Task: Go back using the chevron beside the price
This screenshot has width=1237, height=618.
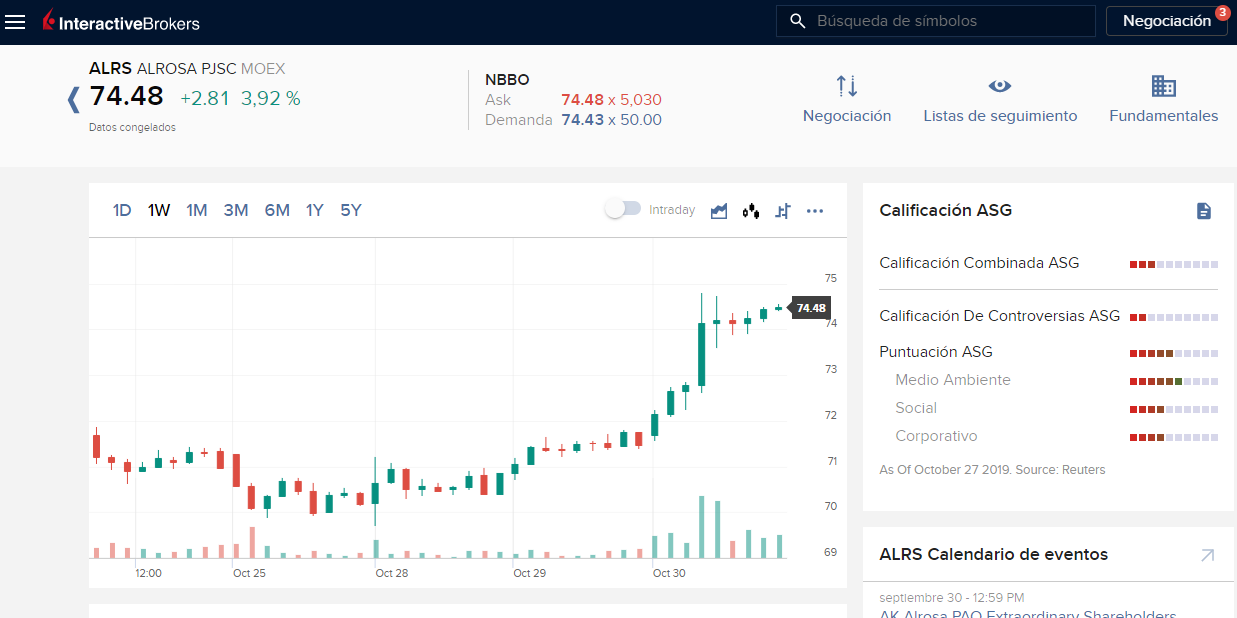Action: point(73,99)
